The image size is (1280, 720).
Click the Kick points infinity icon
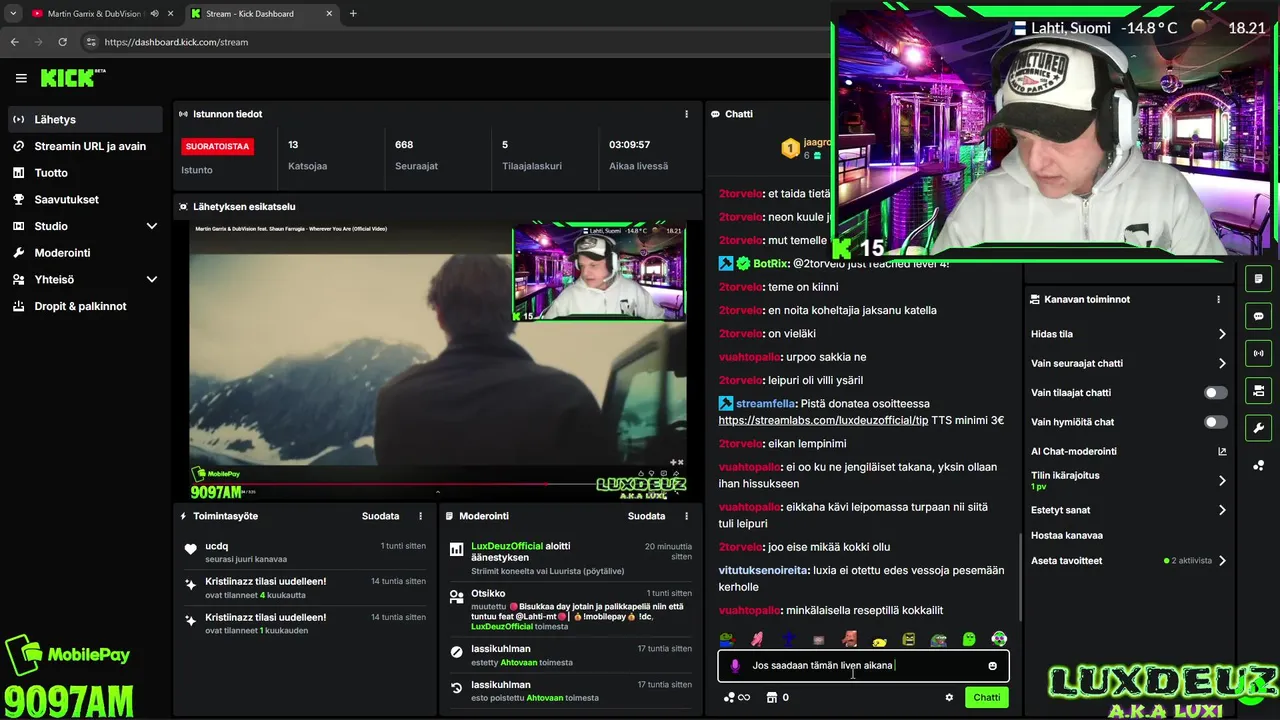pyautogui.click(x=736, y=697)
